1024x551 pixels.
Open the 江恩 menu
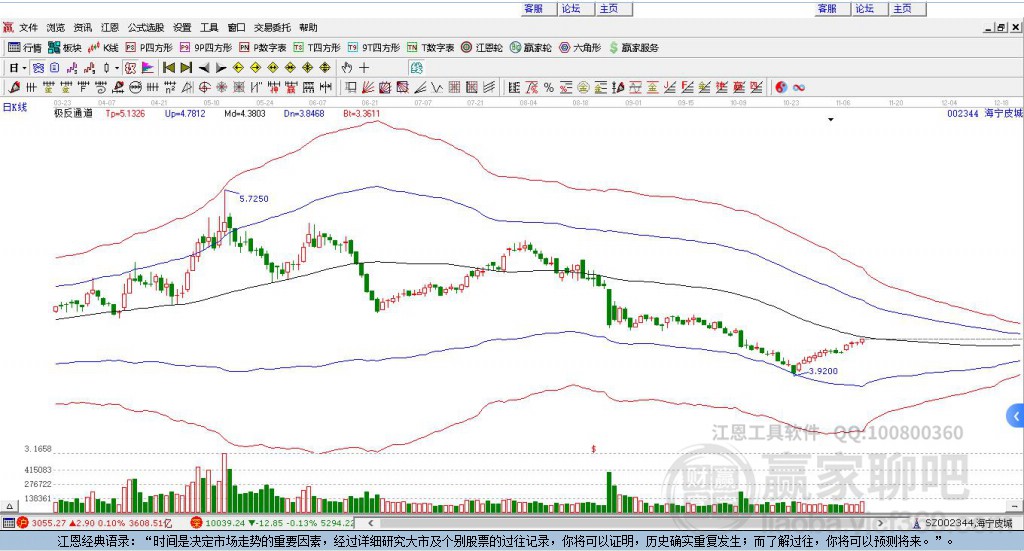[110, 27]
